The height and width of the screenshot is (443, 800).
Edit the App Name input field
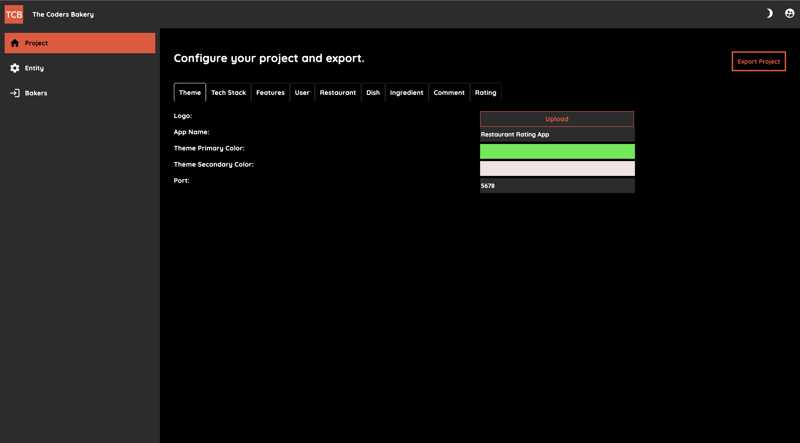click(x=557, y=135)
